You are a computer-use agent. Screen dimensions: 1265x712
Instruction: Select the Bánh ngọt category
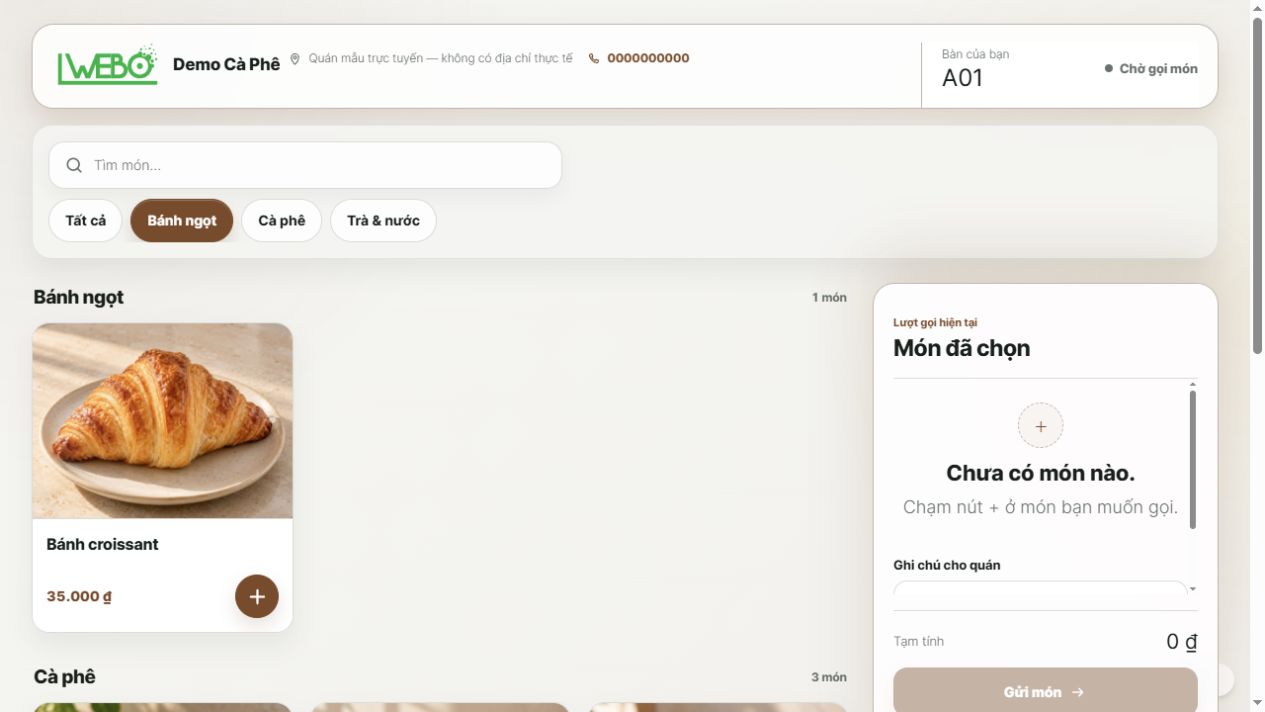[x=181, y=220]
